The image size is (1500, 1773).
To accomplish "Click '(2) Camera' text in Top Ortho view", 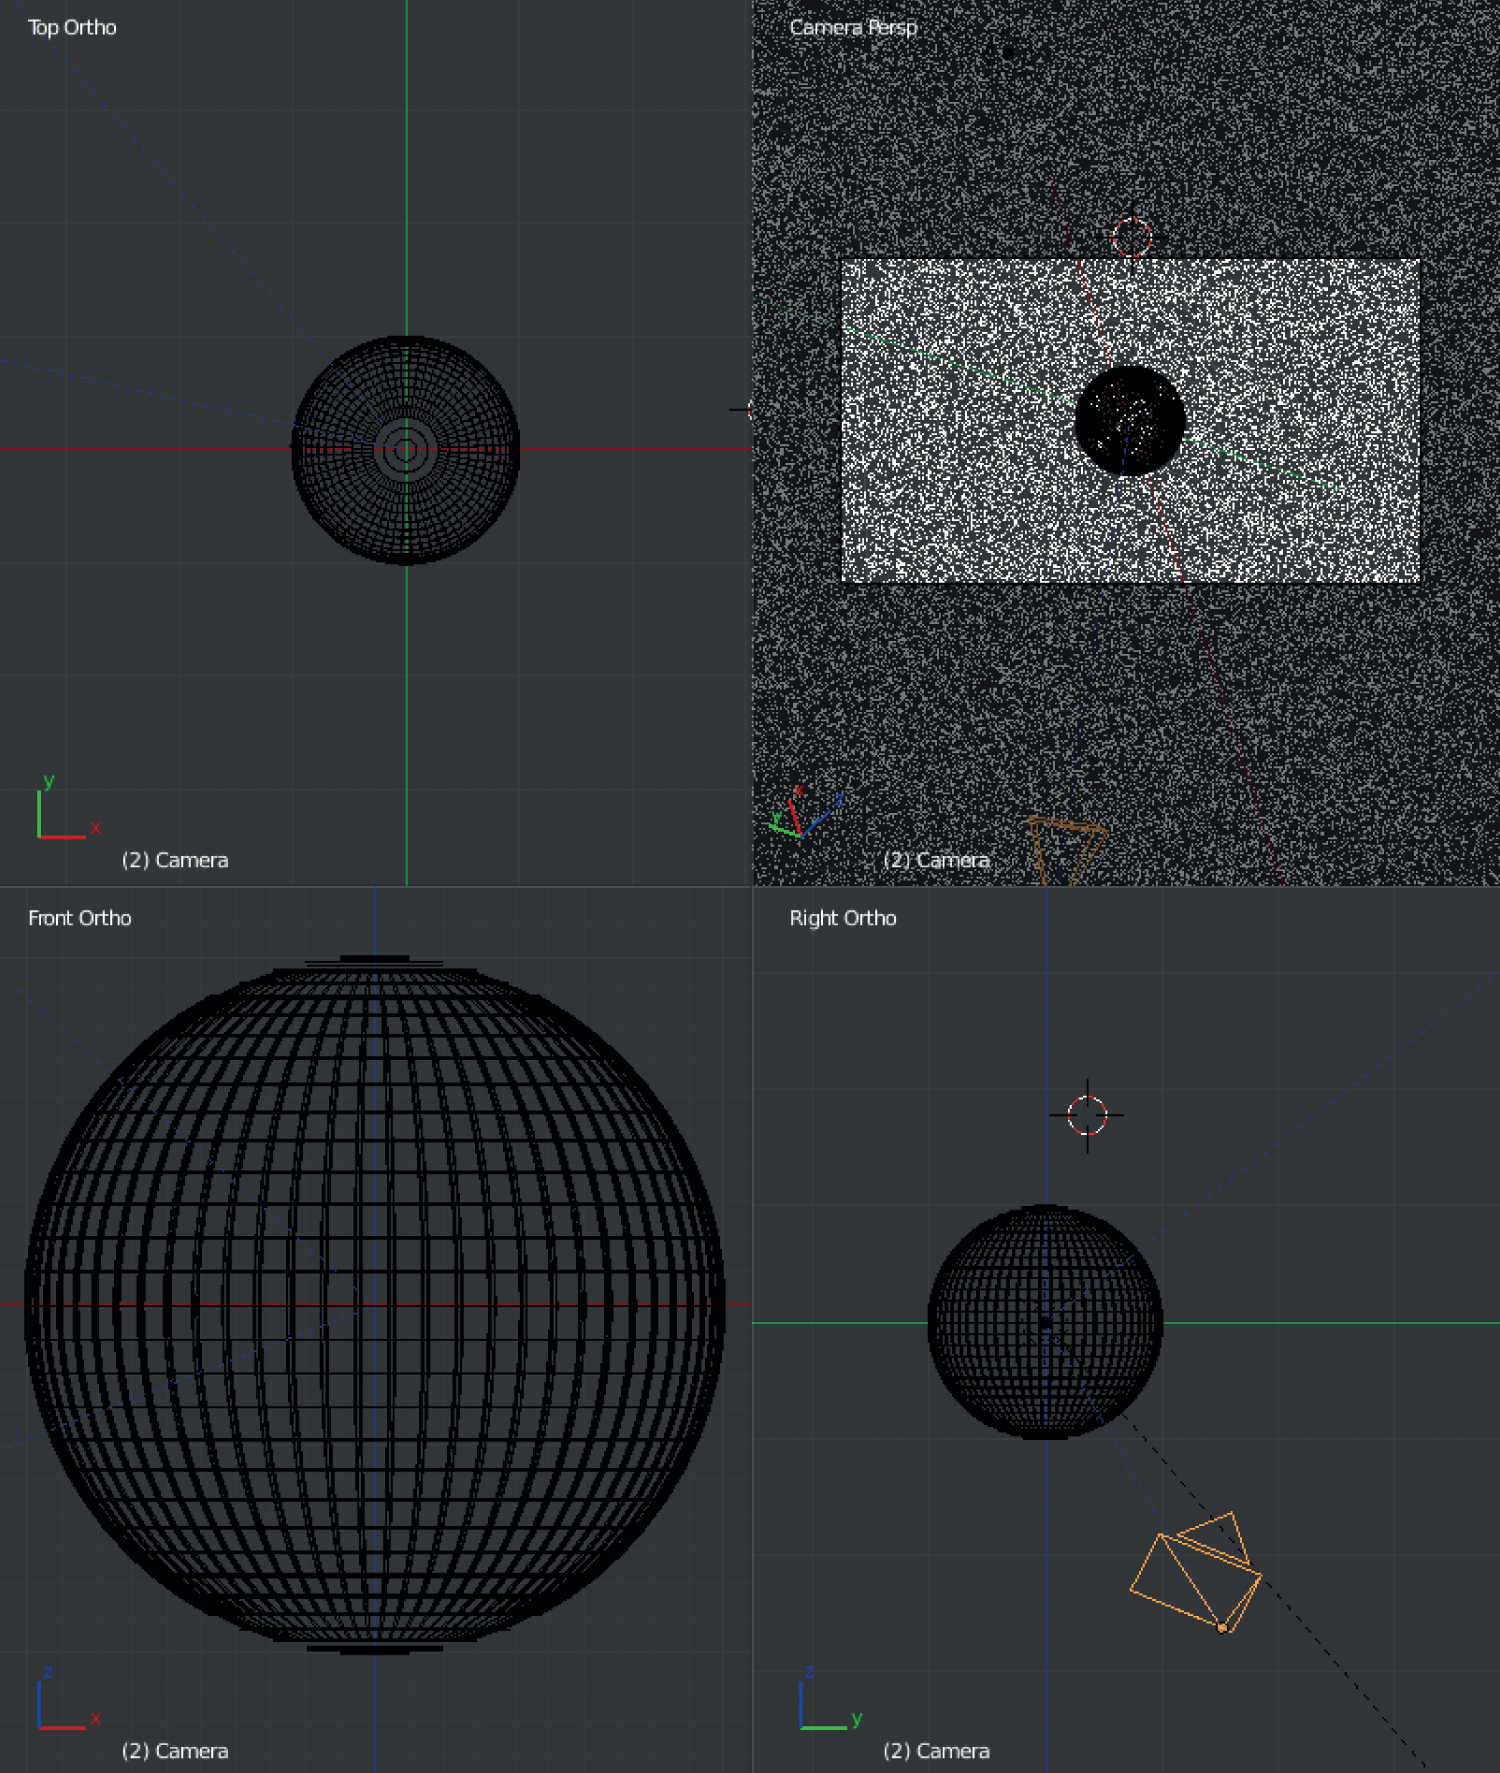I will click(175, 860).
